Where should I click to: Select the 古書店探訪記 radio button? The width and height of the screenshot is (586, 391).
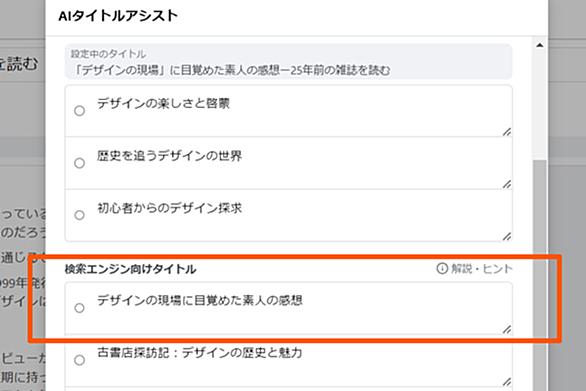[79, 360]
